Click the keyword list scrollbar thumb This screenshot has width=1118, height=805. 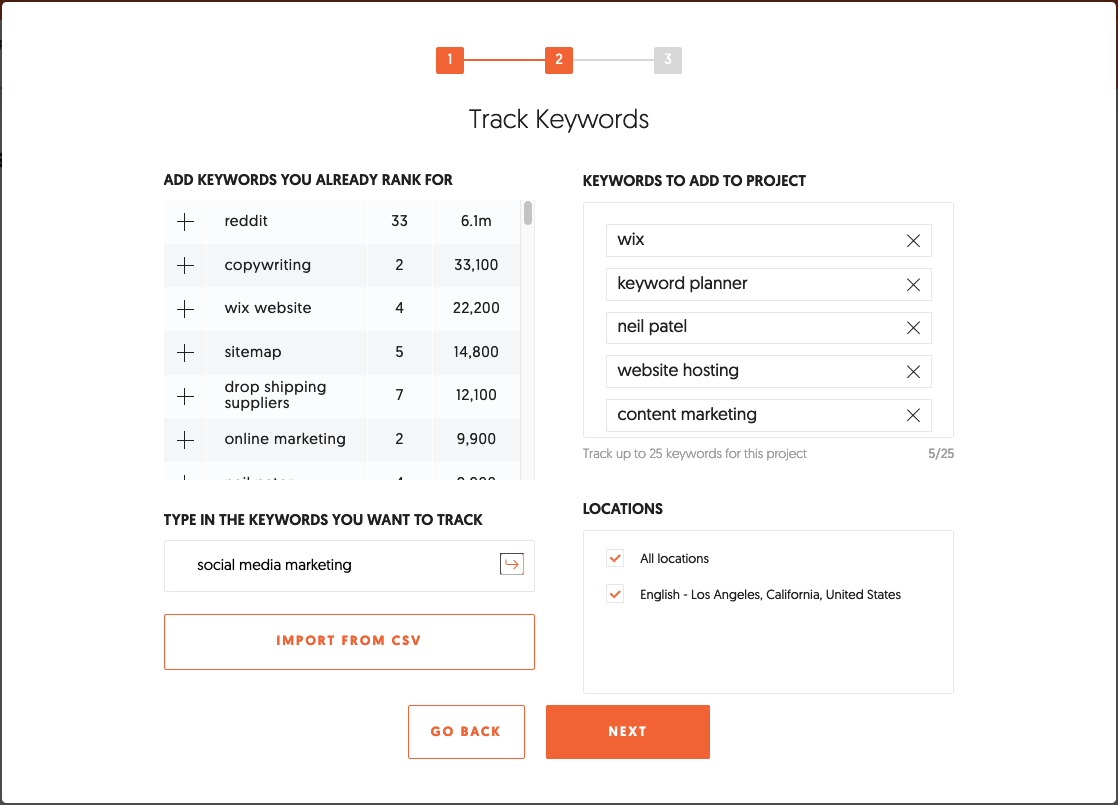[x=528, y=212]
